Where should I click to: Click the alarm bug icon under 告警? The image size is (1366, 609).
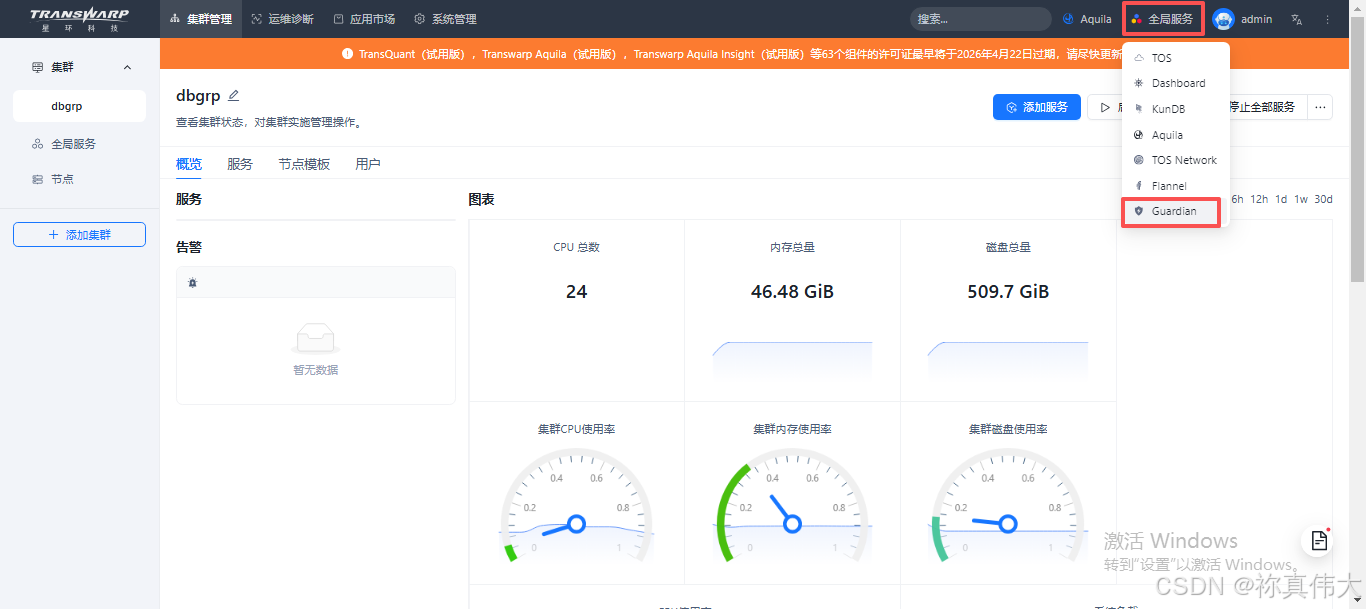click(193, 283)
